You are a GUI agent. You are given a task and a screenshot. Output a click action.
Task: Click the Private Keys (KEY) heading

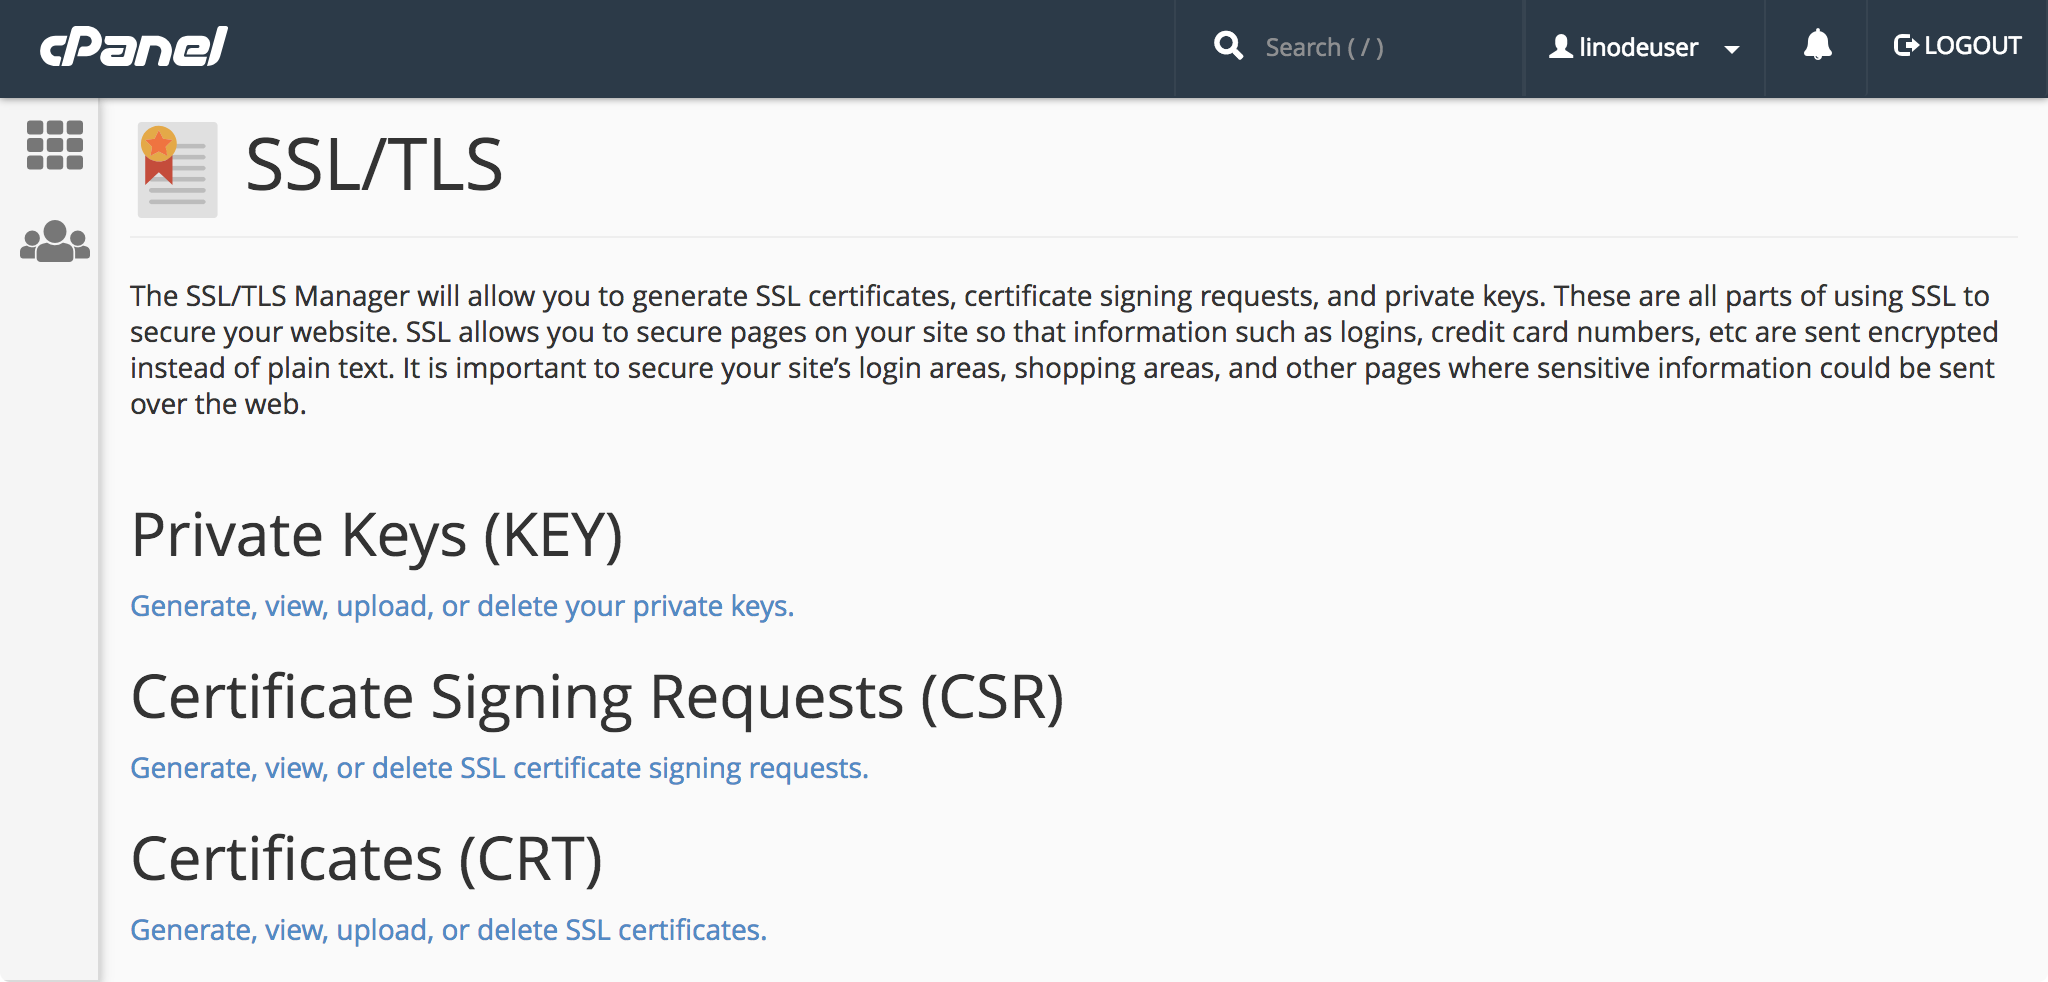tap(377, 536)
